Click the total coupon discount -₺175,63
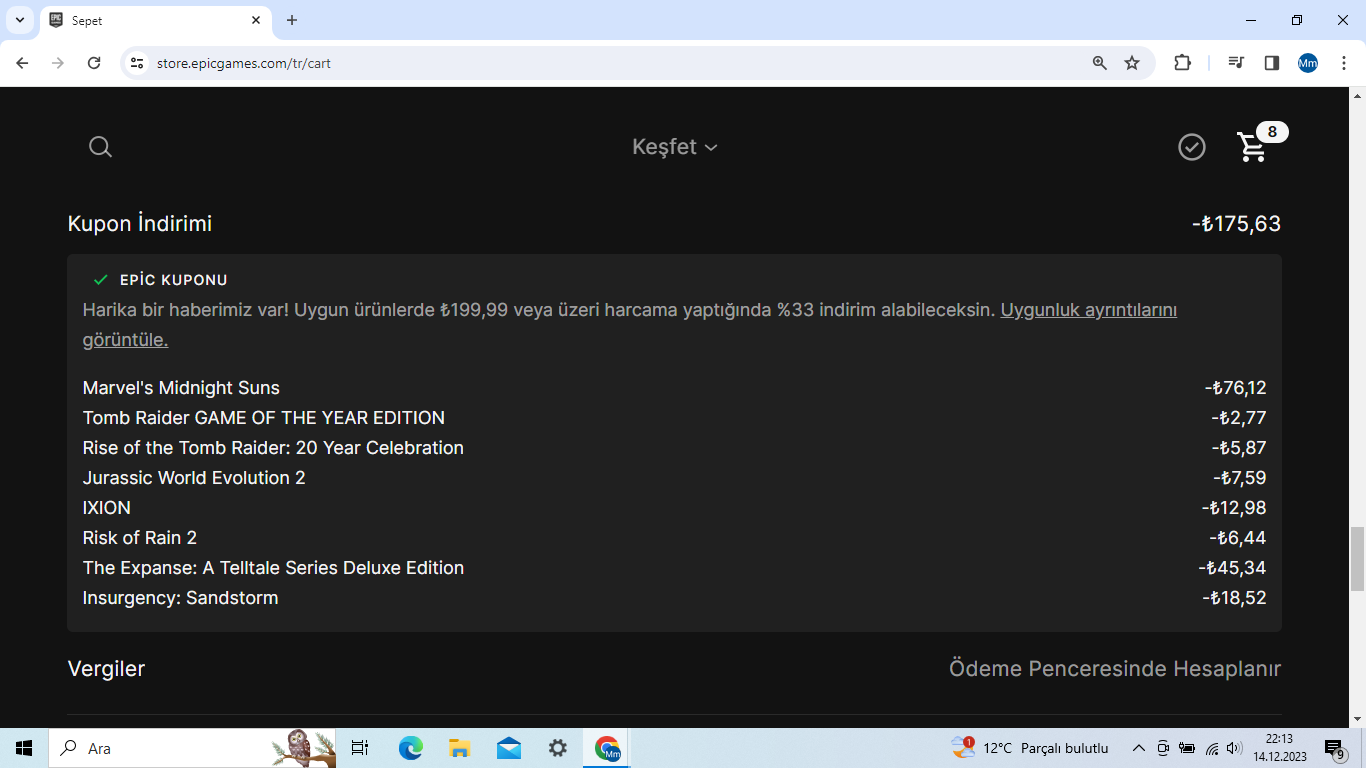 pyautogui.click(x=1236, y=224)
